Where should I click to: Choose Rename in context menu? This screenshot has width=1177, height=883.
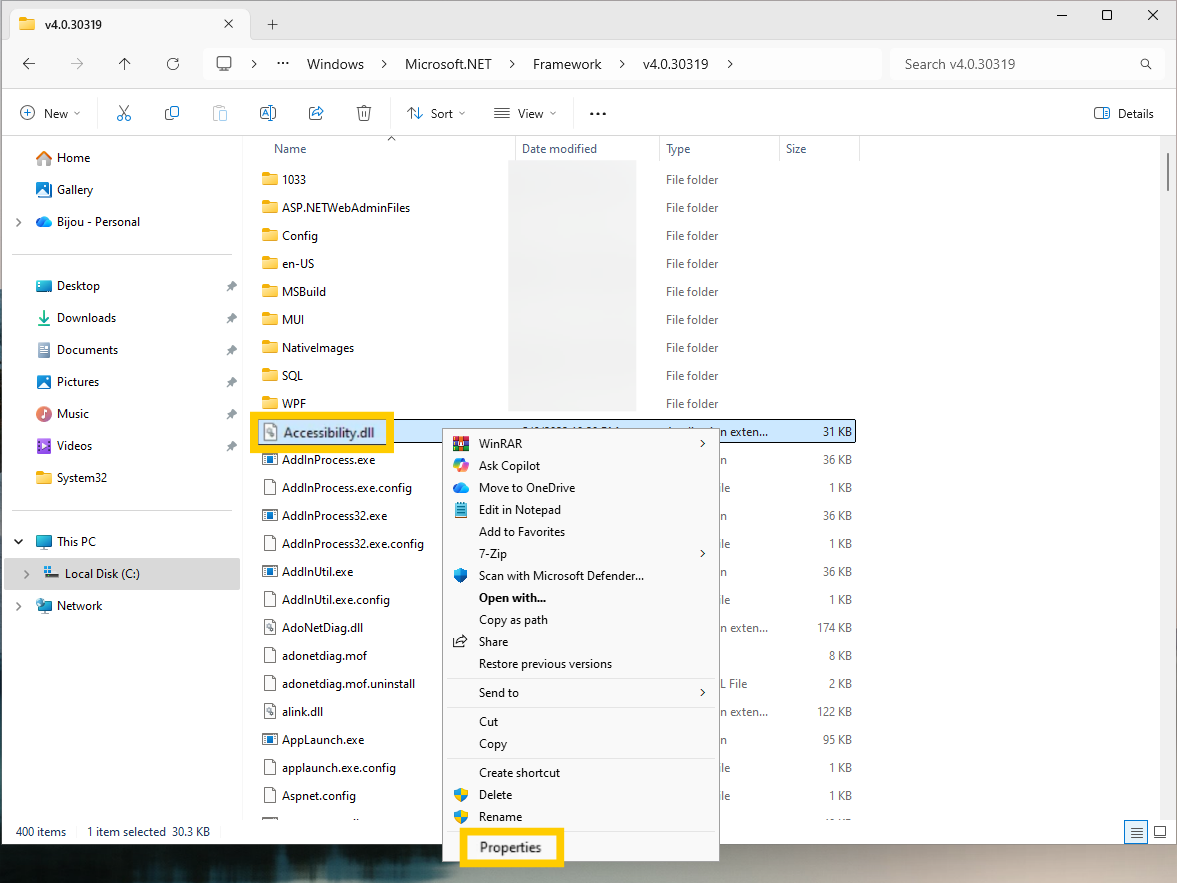pyautogui.click(x=501, y=817)
